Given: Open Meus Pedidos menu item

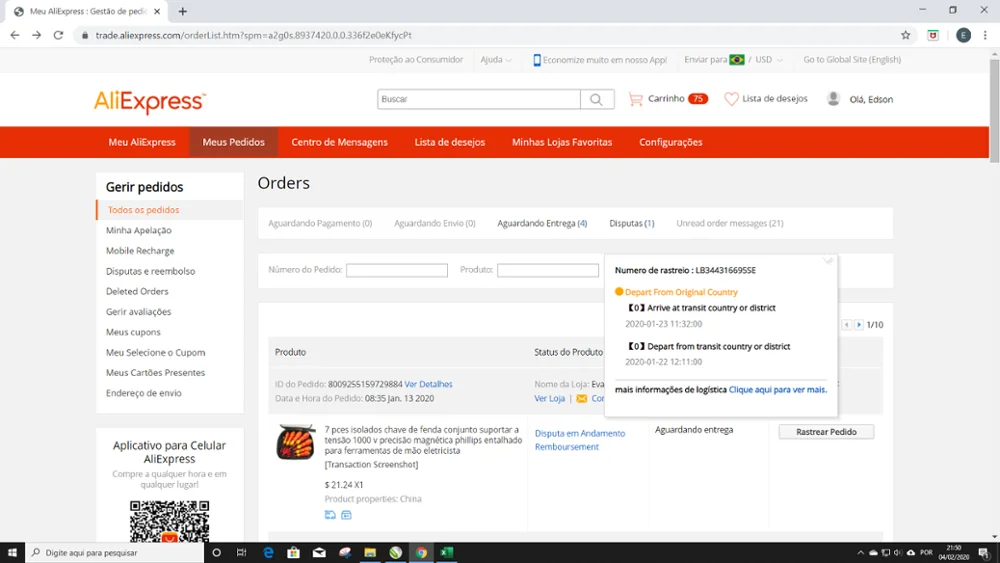Looking at the screenshot, I should (x=233, y=142).
